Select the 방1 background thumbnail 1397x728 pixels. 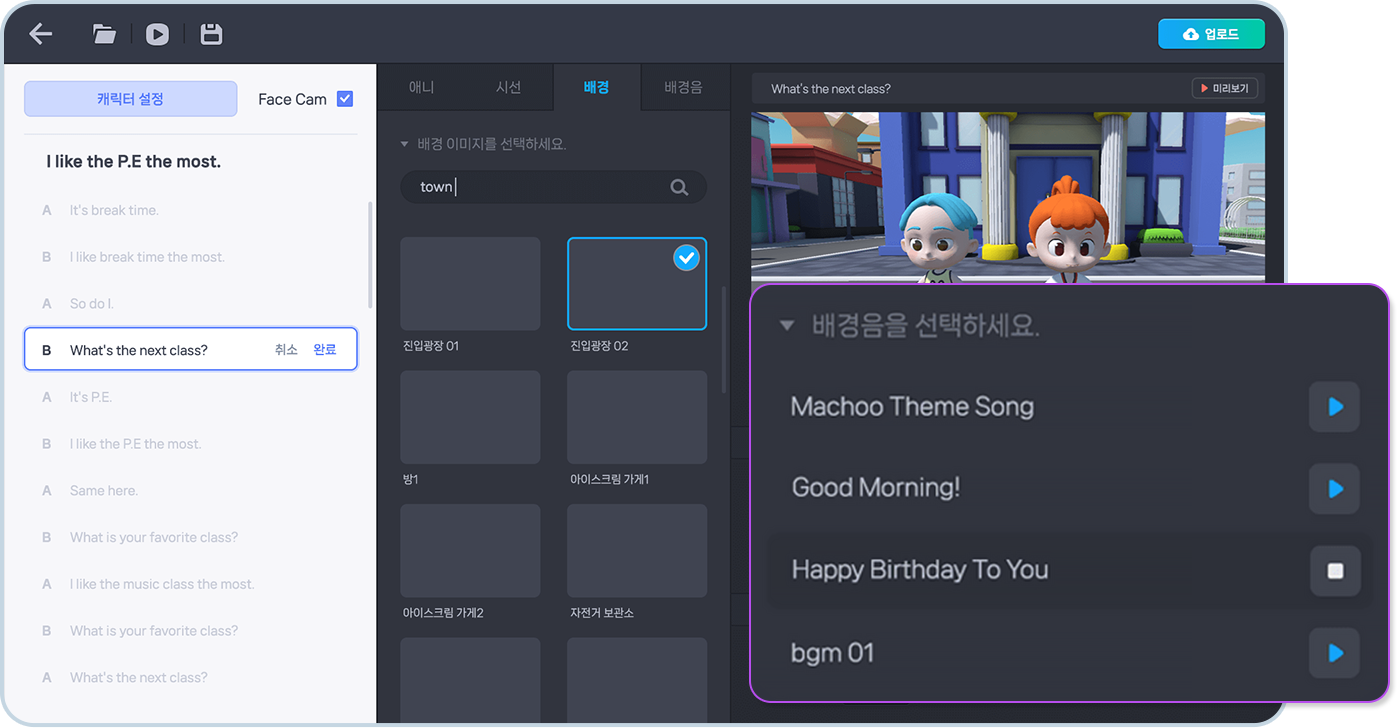pyautogui.click(x=470, y=417)
